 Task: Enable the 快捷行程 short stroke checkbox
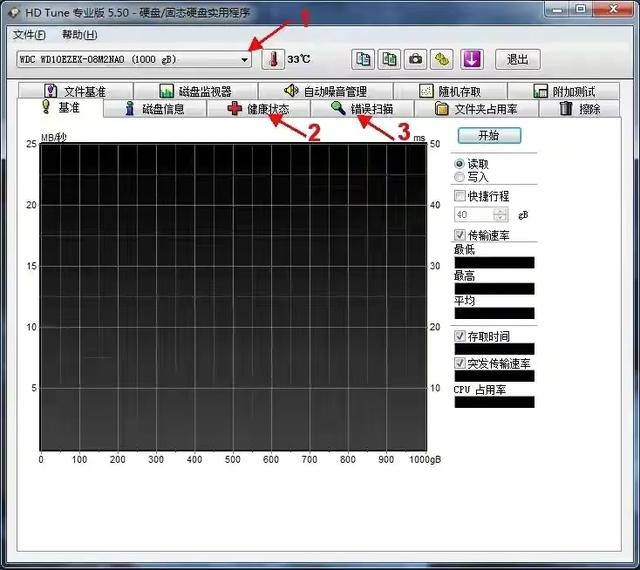pos(460,196)
